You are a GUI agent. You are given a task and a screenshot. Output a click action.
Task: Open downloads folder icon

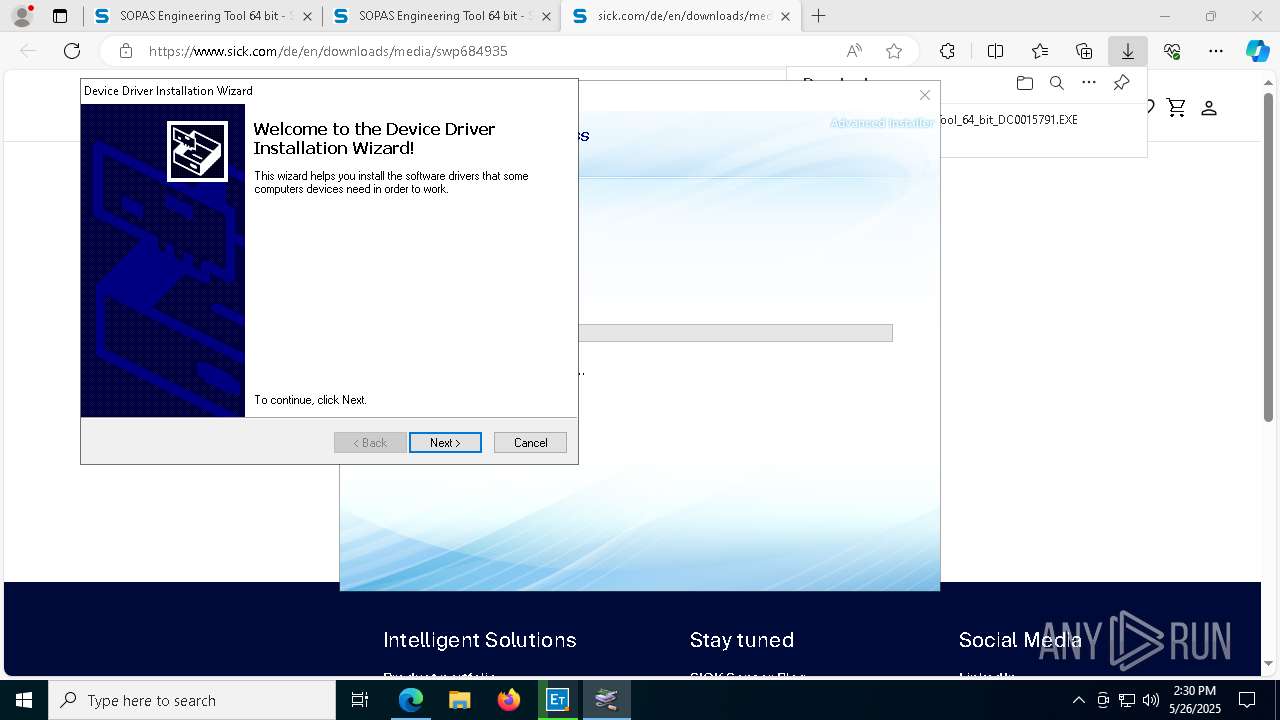1024,83
